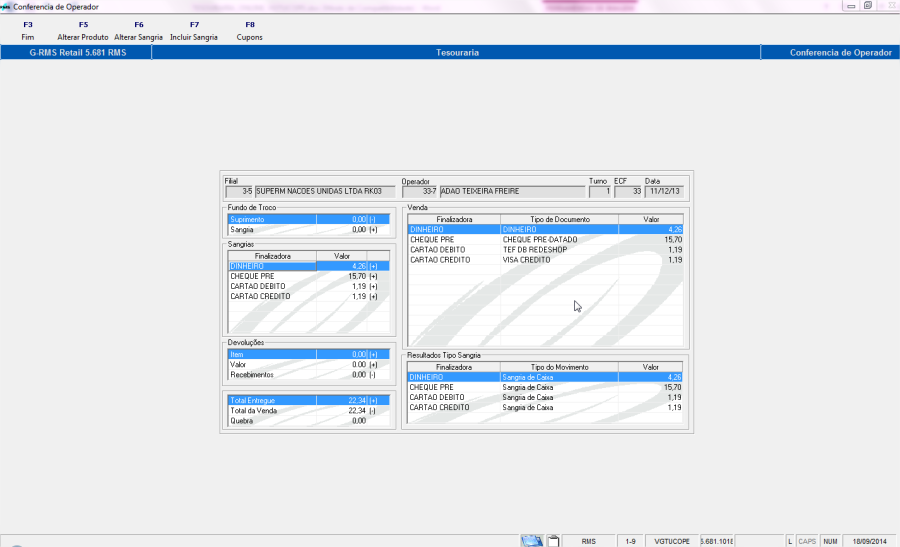The height and width of the screenshot is (547, 900).
Task: Click the network computer icon in status bar
Action: (x=532, y=541)
